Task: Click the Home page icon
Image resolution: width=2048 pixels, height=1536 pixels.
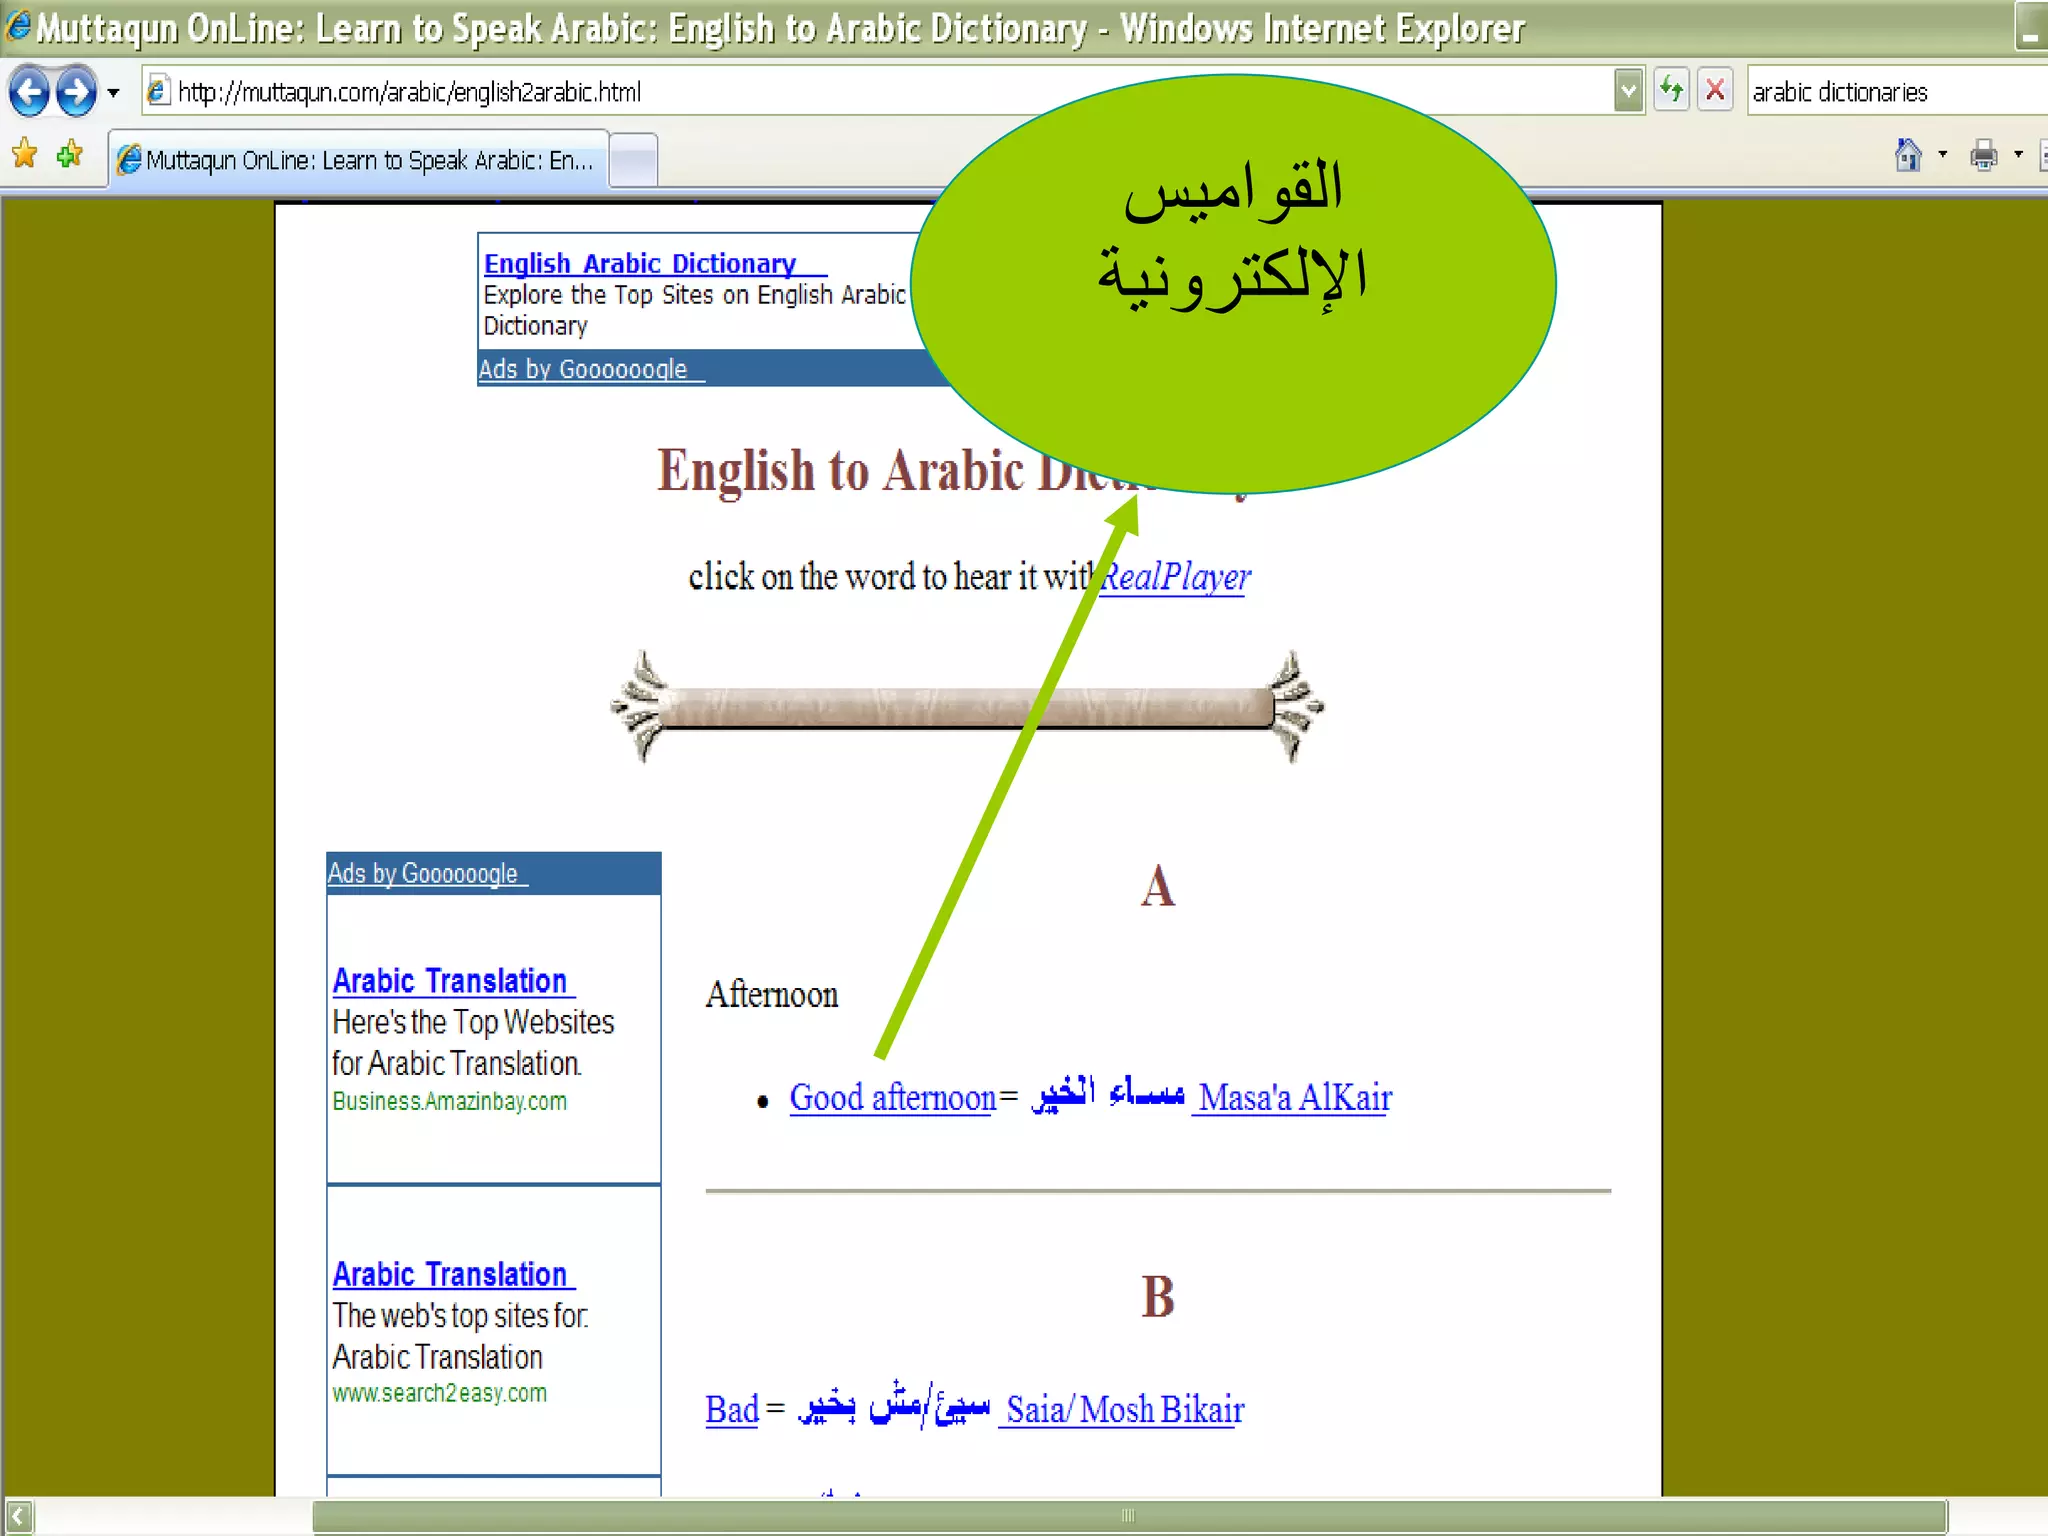Action: point(1908,155)
